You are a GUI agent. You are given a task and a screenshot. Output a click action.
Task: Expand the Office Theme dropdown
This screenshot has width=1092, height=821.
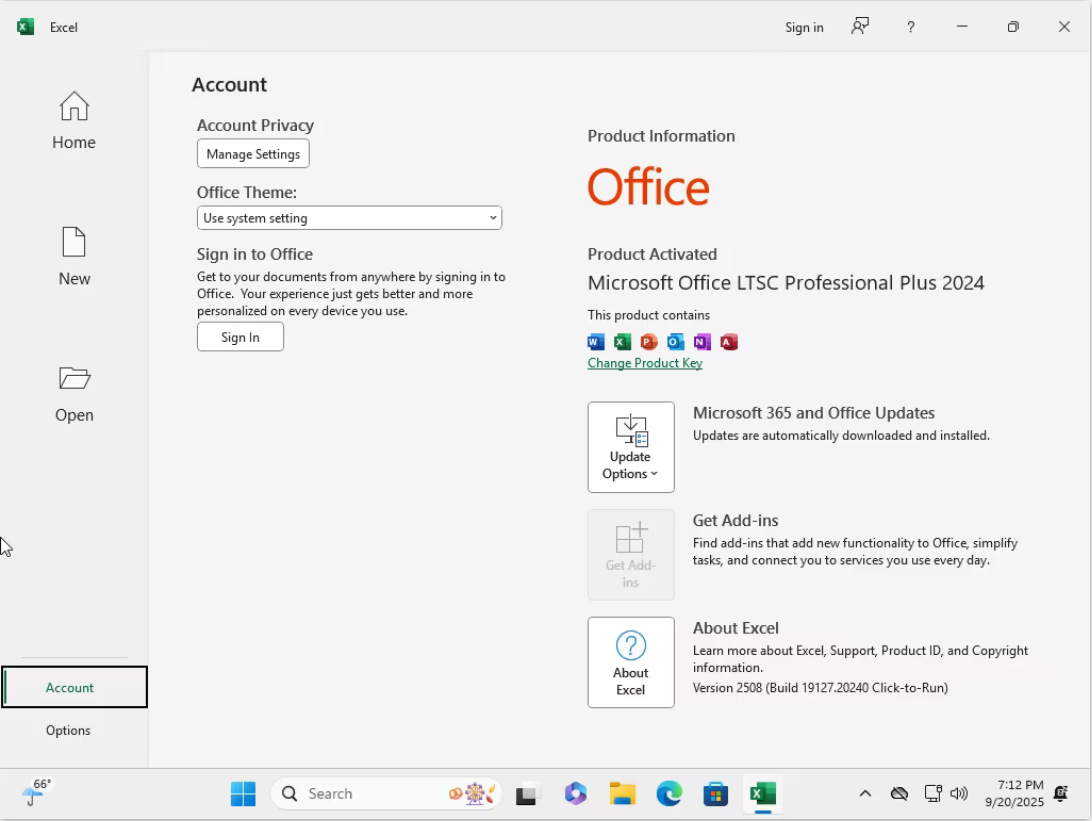pos(349,218)
